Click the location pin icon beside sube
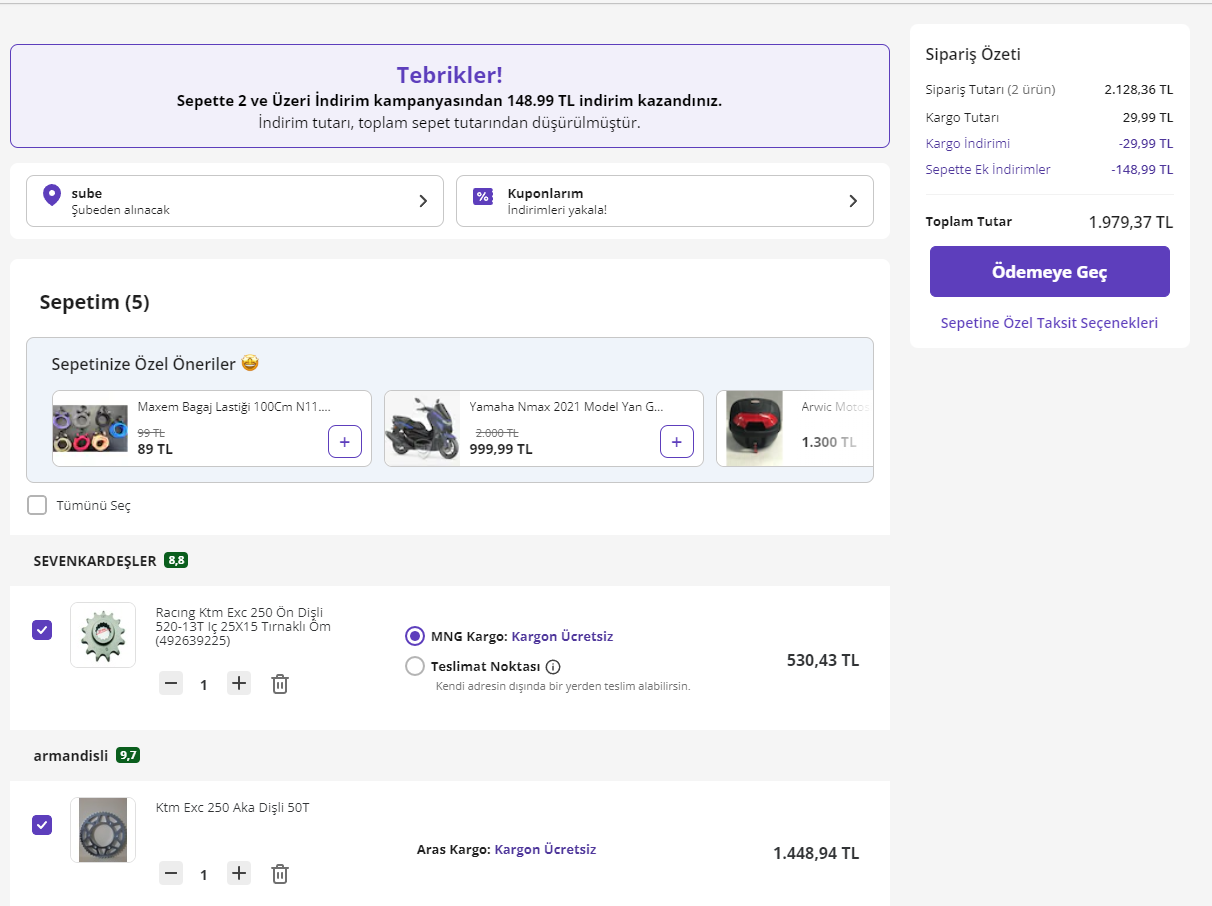1212x906 pixels. click(x=52, y=195)
